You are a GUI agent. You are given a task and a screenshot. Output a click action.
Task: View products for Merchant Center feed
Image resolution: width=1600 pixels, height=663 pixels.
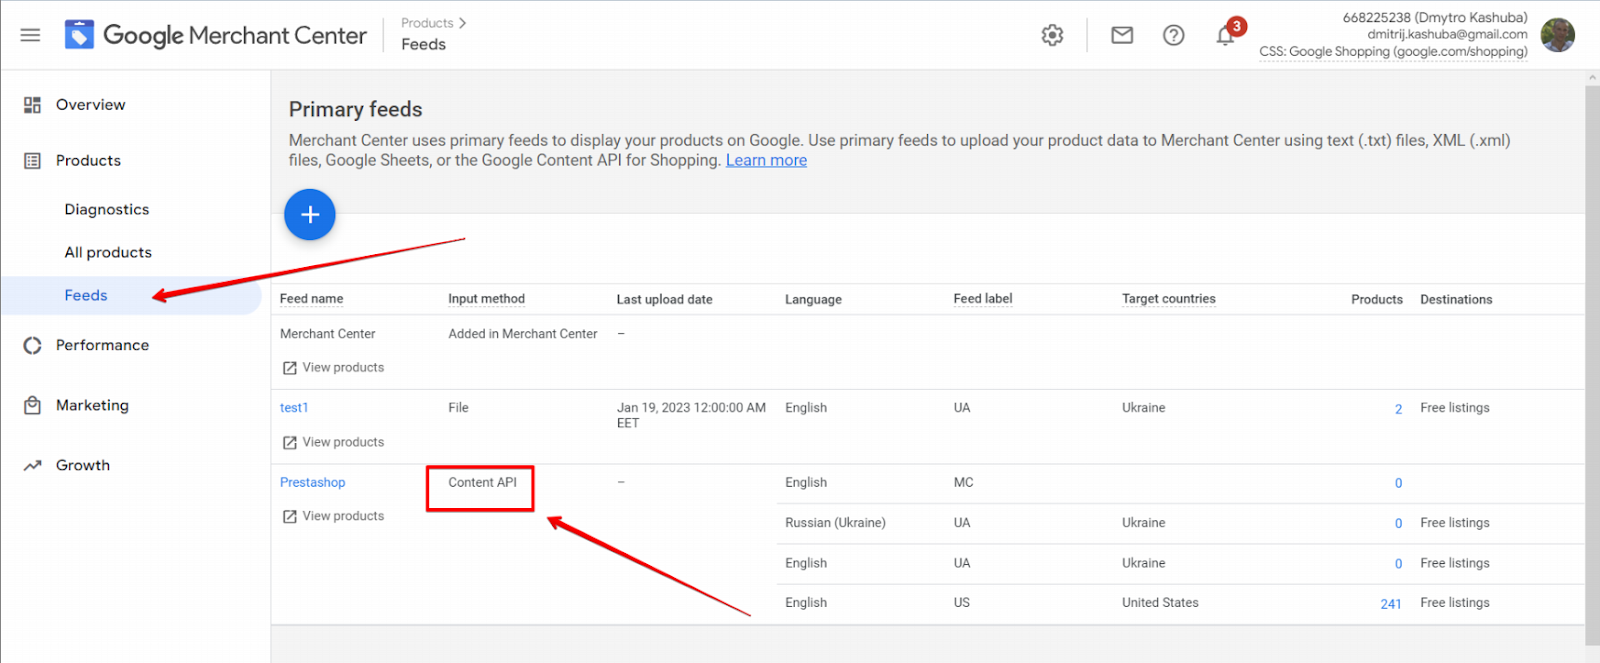pyautogui.click(x=343, y=368)
